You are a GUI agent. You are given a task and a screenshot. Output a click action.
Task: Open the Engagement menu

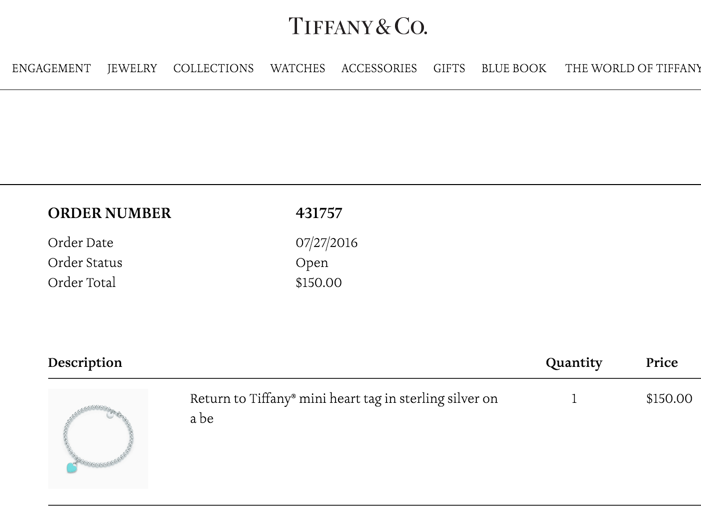51,68
